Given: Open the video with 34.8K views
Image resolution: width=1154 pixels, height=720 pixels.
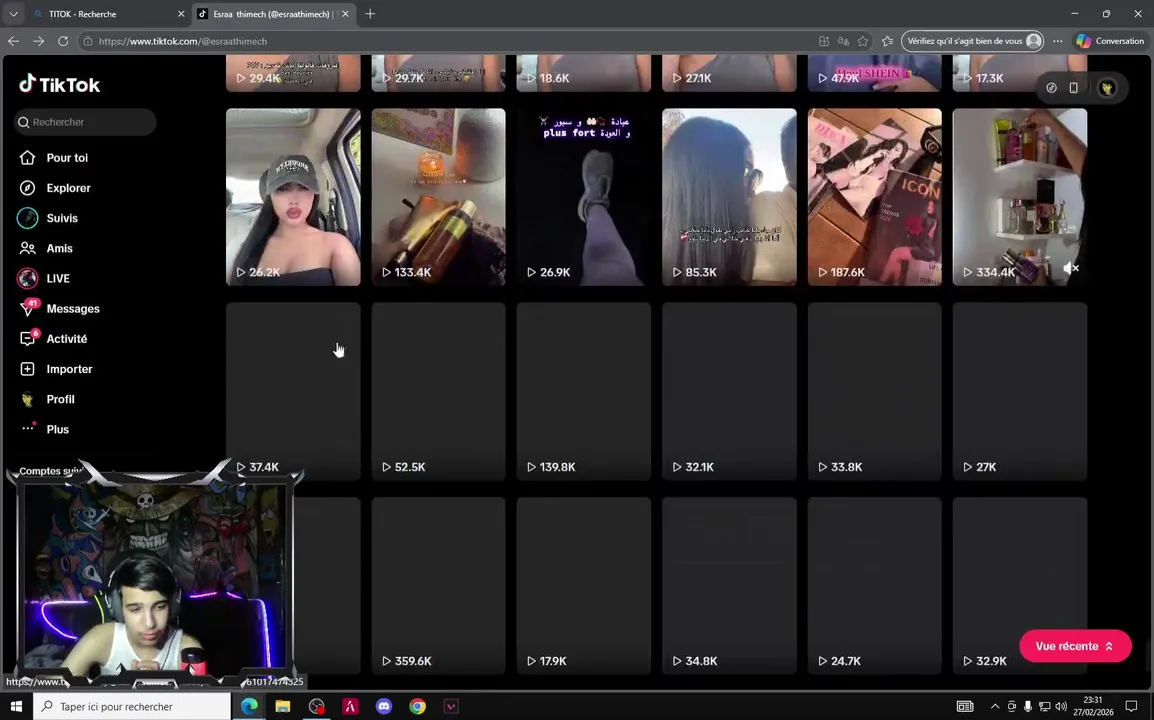Looking at the screenshot, I should pos(729,585).
